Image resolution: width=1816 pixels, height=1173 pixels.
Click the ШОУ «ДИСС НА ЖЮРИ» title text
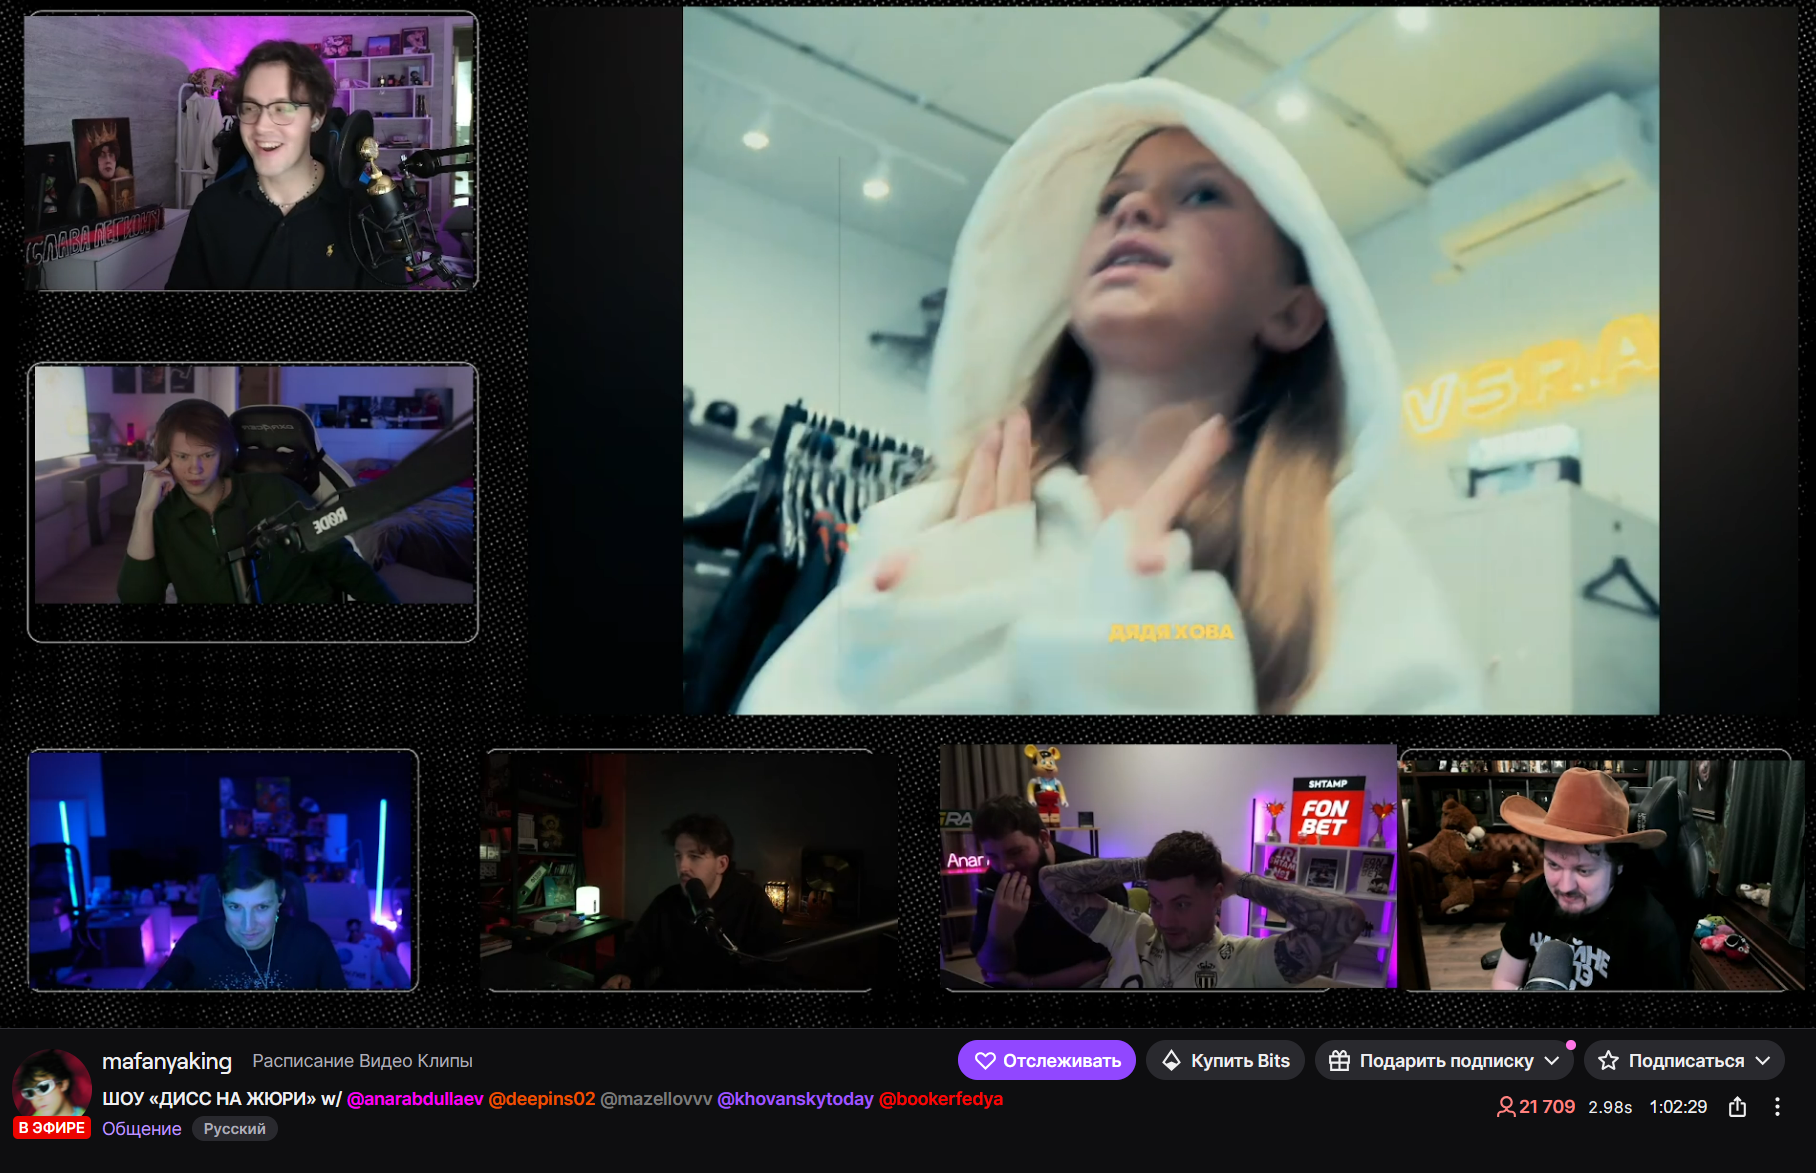point(209,1099)
